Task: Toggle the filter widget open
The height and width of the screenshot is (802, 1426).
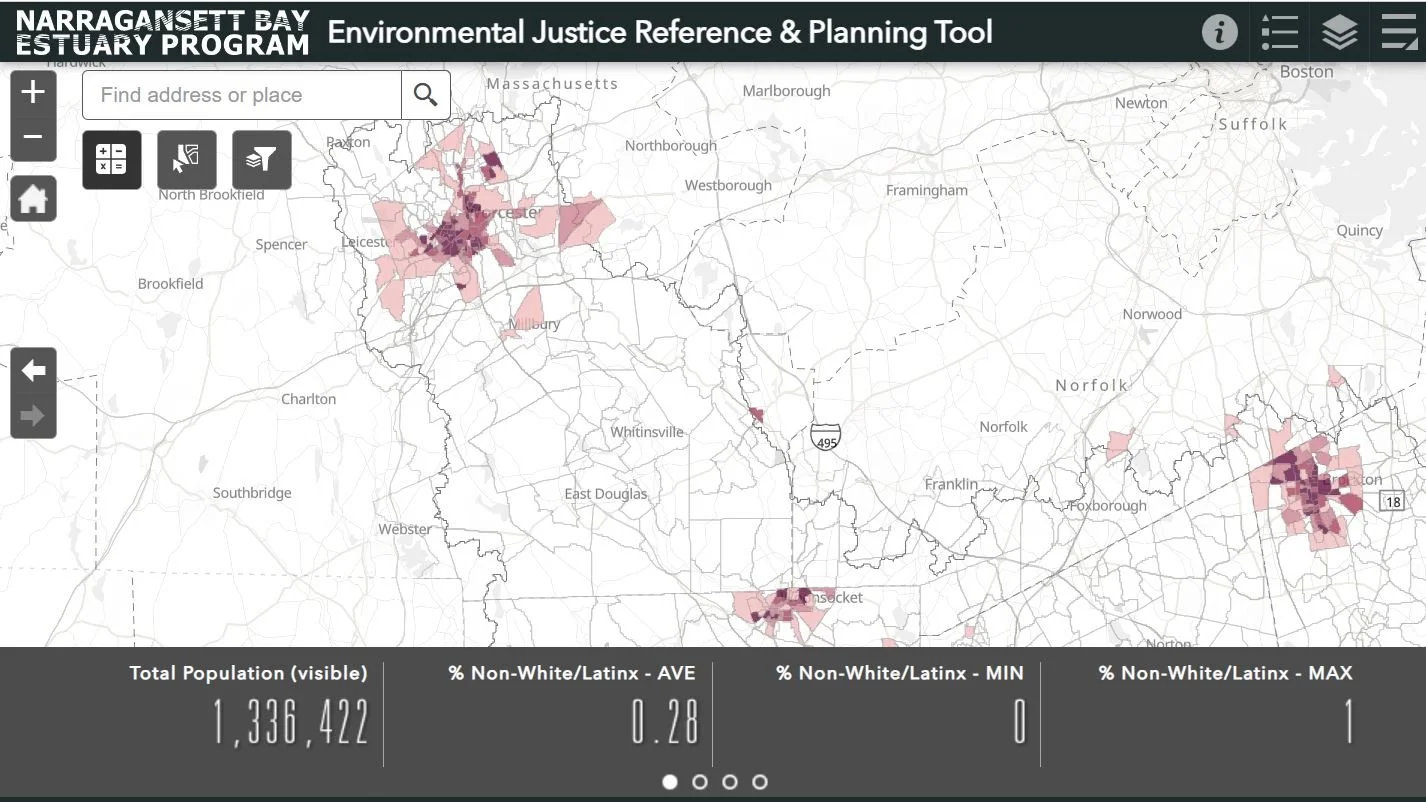Action: point(261,159)
